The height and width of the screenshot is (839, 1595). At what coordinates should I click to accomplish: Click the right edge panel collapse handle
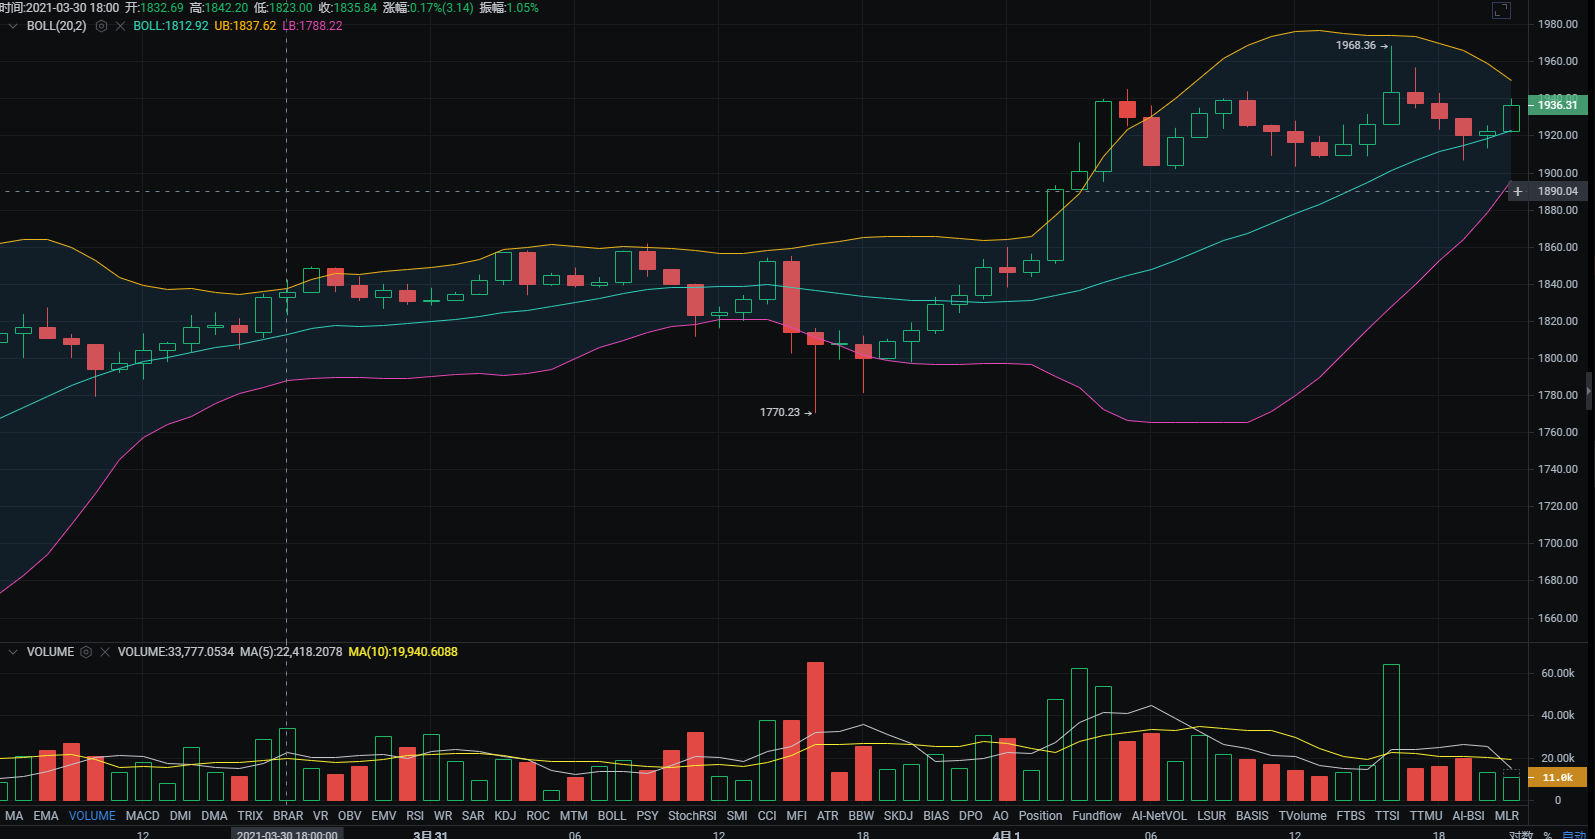point(1589,390)
